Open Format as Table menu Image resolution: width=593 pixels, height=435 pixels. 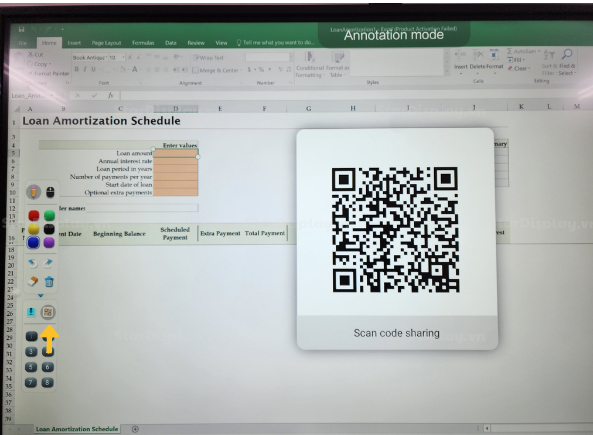[x=337, y=65]
